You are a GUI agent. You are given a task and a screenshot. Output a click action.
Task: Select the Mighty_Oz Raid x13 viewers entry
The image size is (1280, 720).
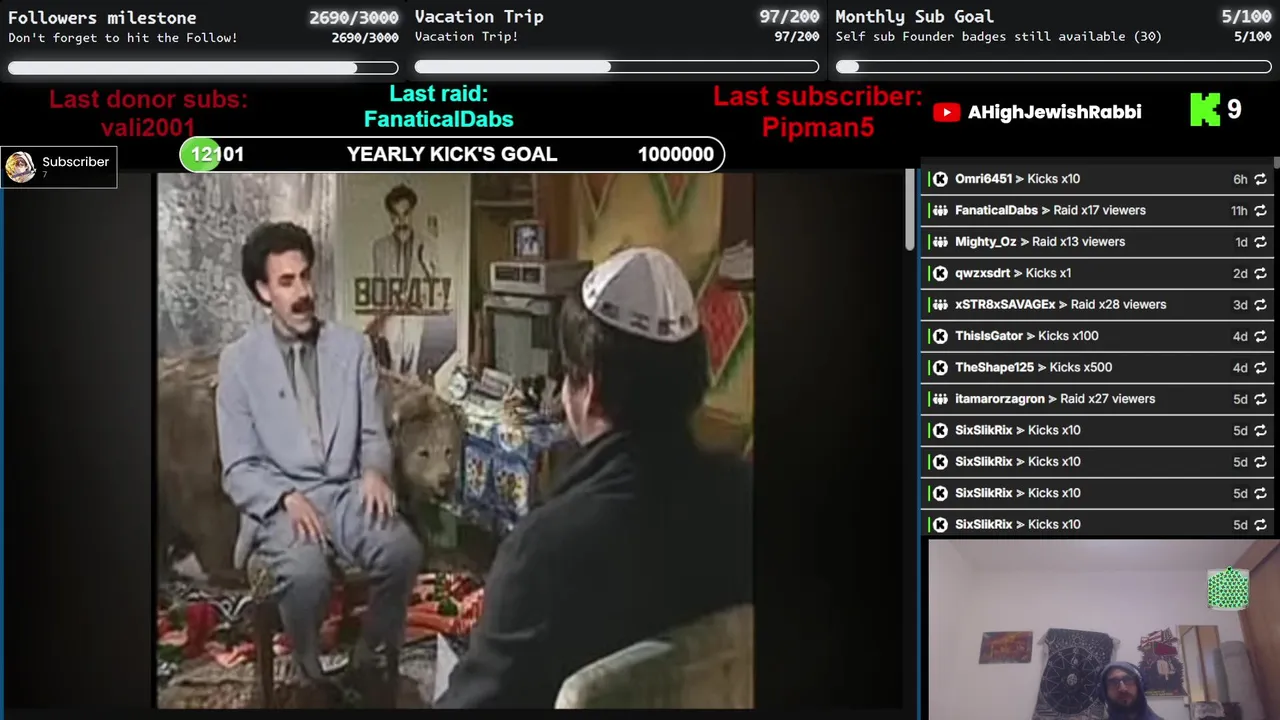(1098, 242)
